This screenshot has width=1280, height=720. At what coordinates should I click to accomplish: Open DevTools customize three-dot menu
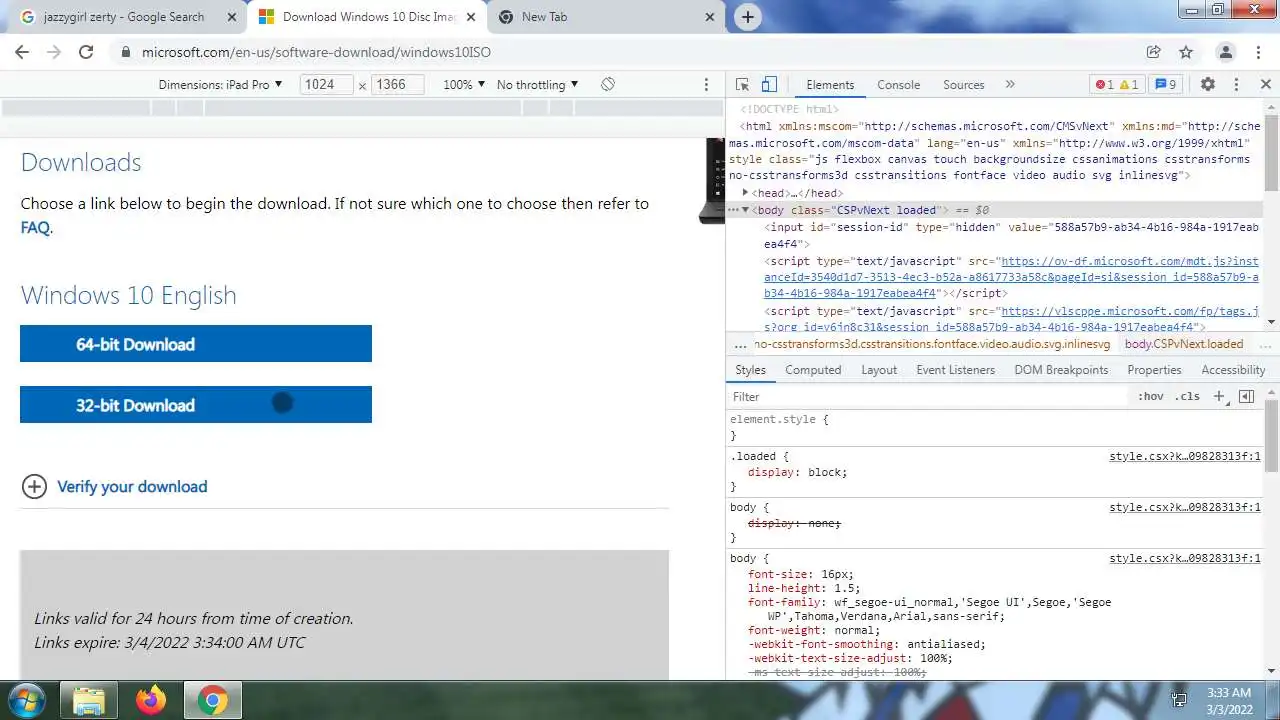[1236, 85]
